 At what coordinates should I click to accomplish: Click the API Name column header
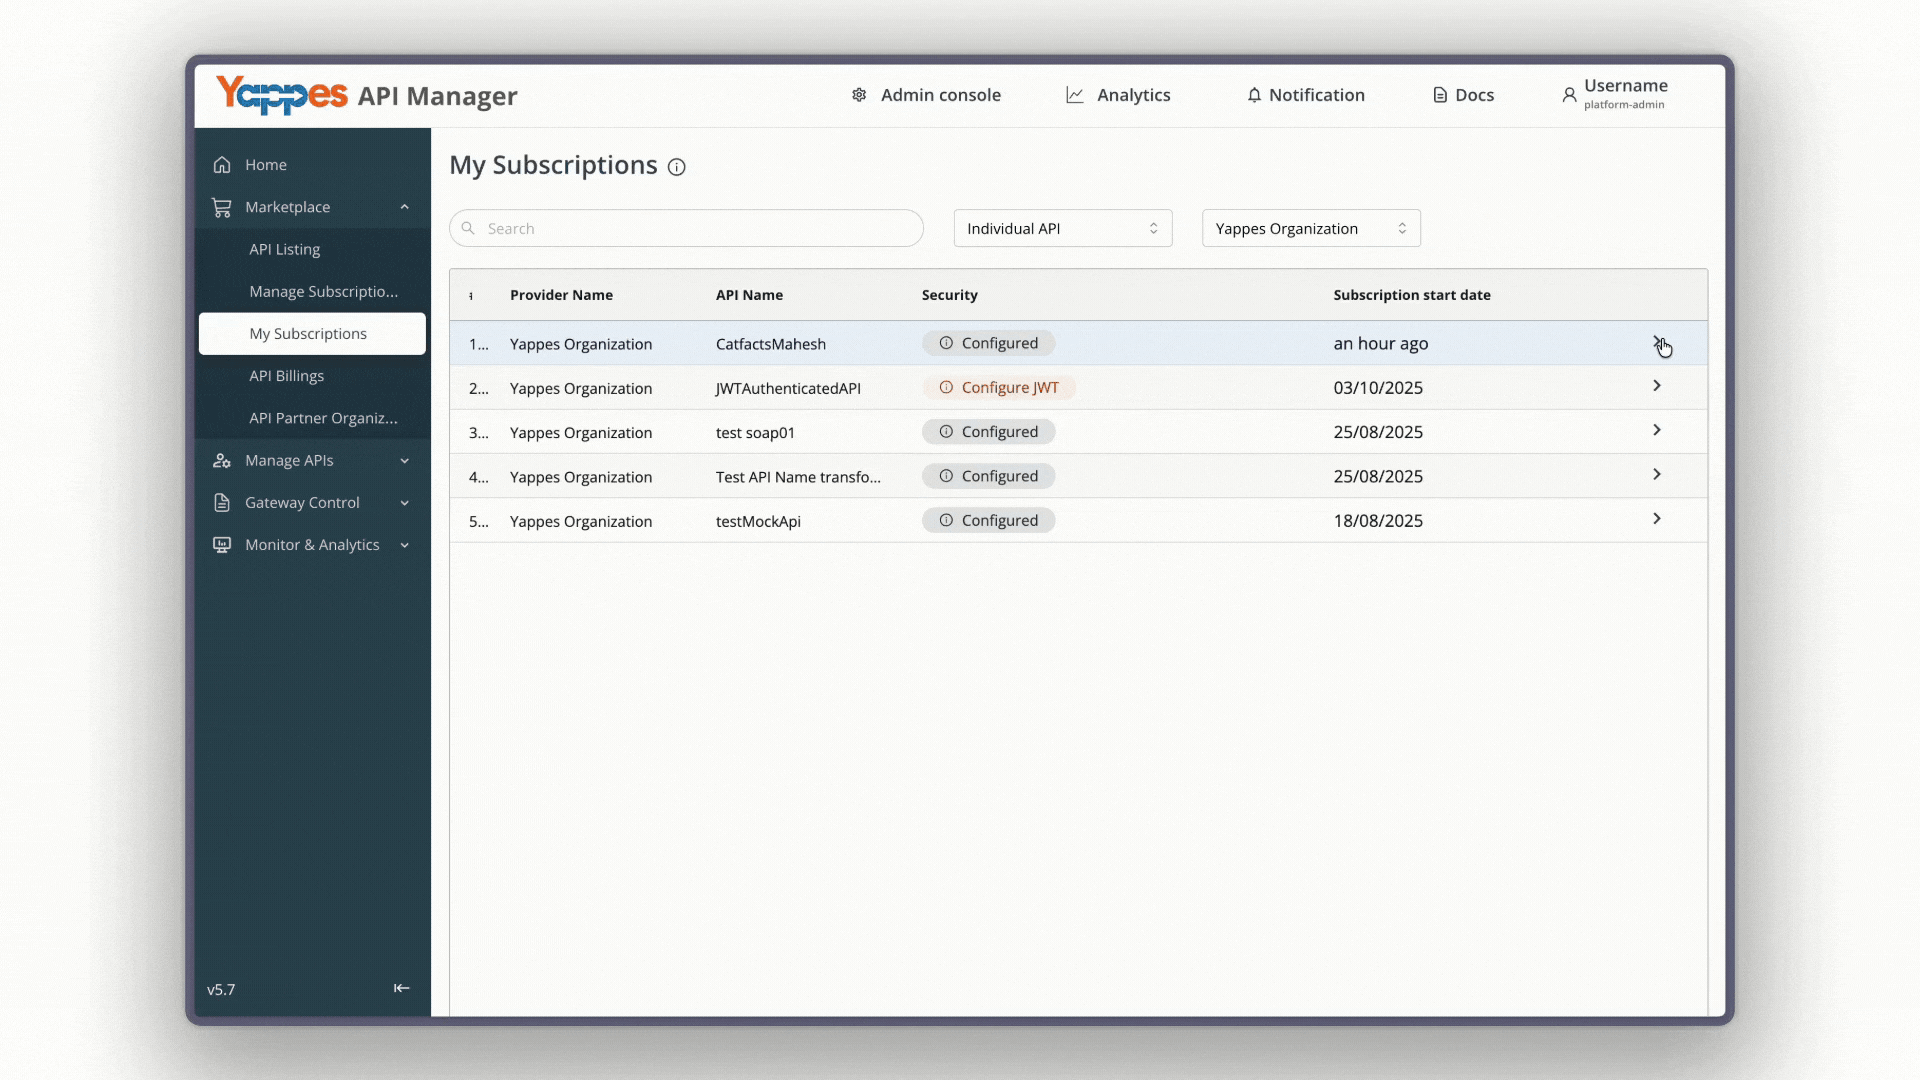point(749,295)
